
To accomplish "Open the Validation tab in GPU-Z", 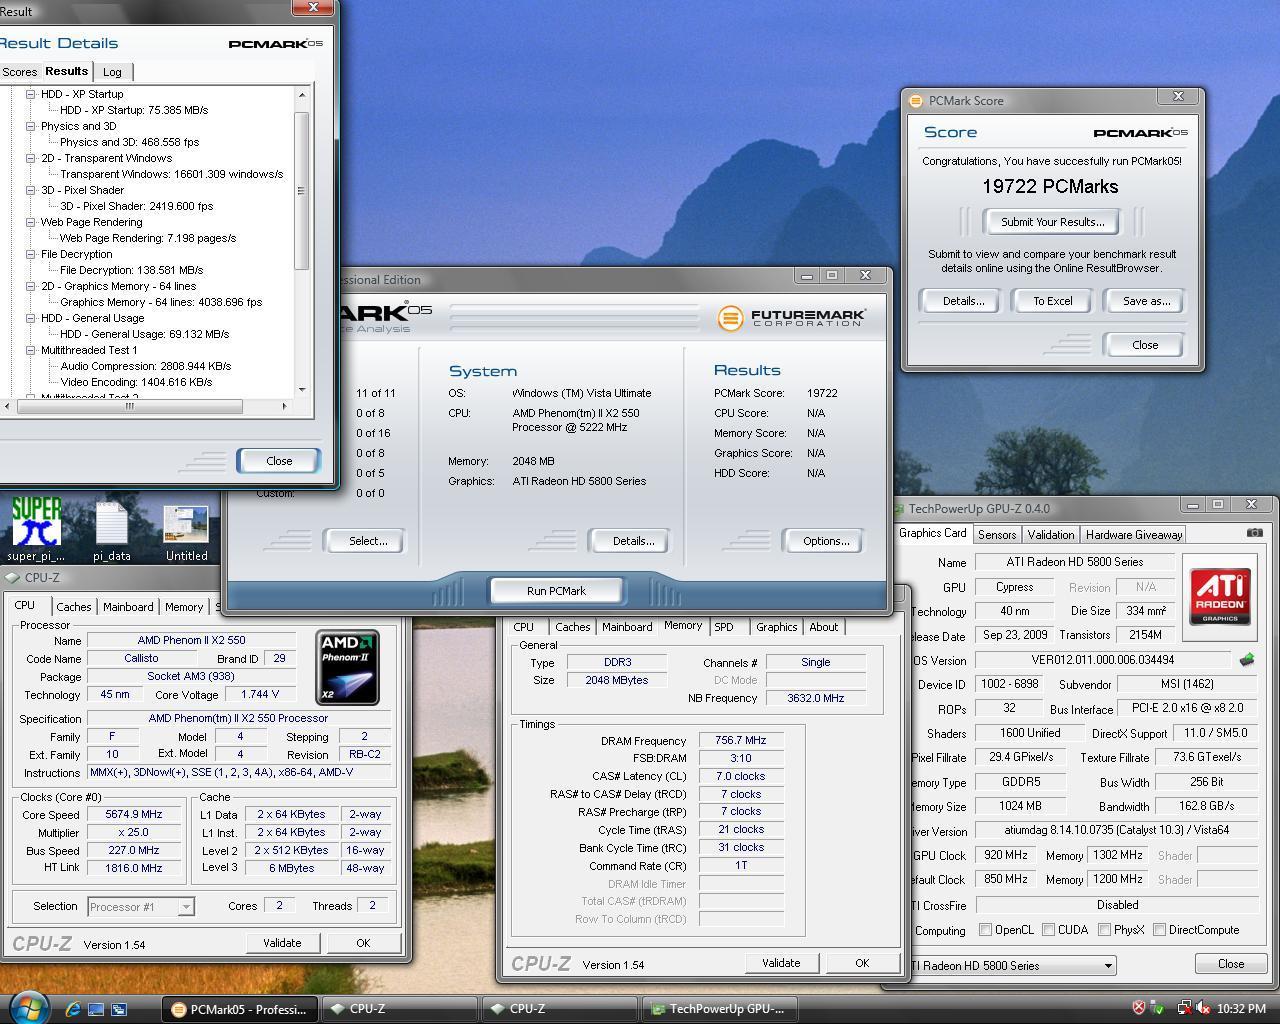I will point(1050,535).
